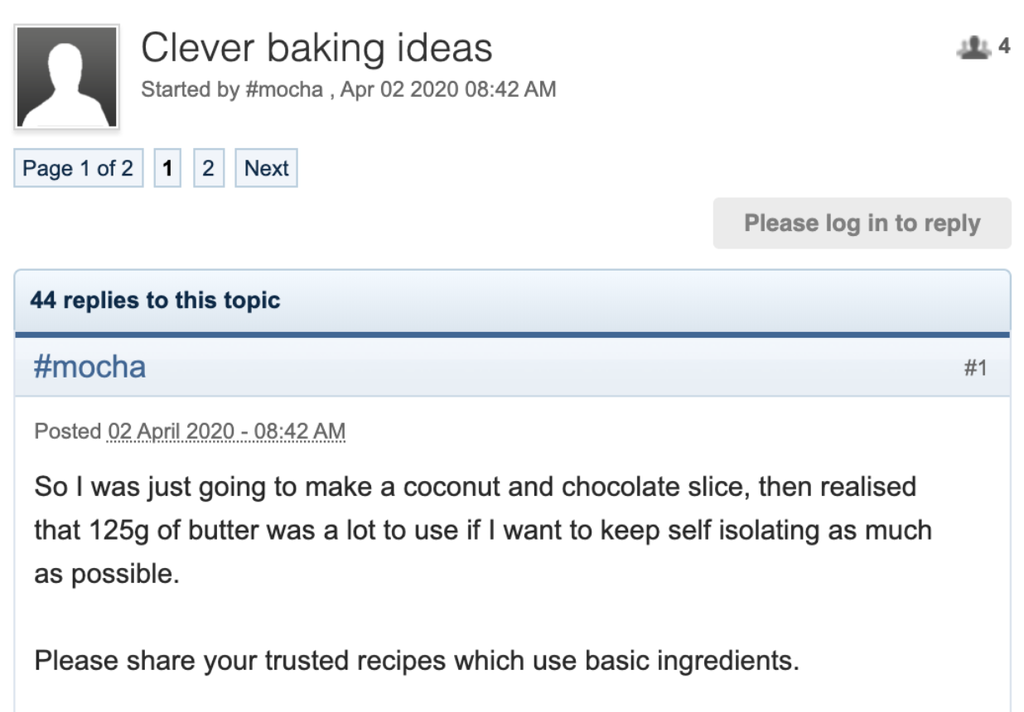The image size is (1024, 712).
Task: Open the "Page 1 of 2" page jump dropdown
Action: 78,168
